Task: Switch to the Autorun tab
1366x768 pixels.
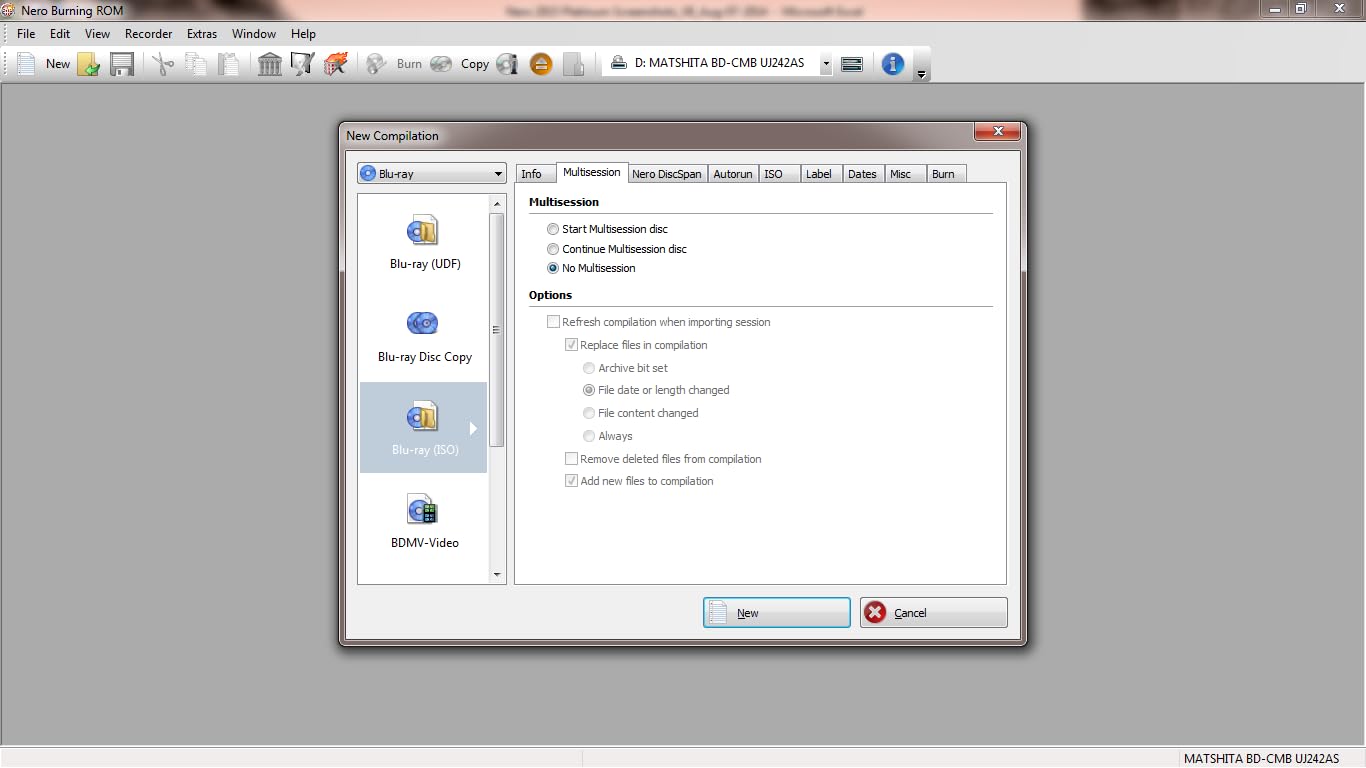Action: coord(733,174)
